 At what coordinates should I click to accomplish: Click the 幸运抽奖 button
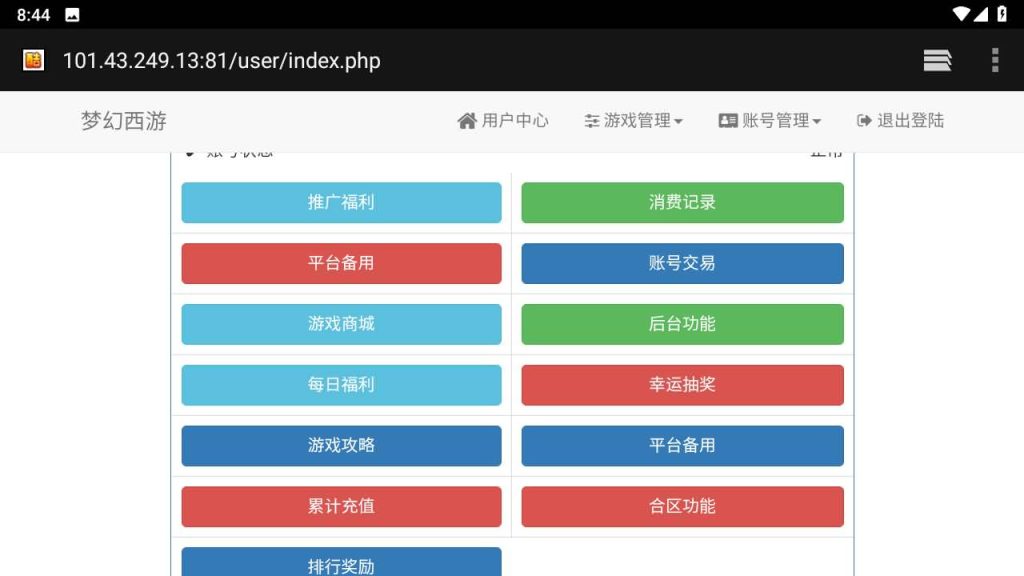pos(681,385)
